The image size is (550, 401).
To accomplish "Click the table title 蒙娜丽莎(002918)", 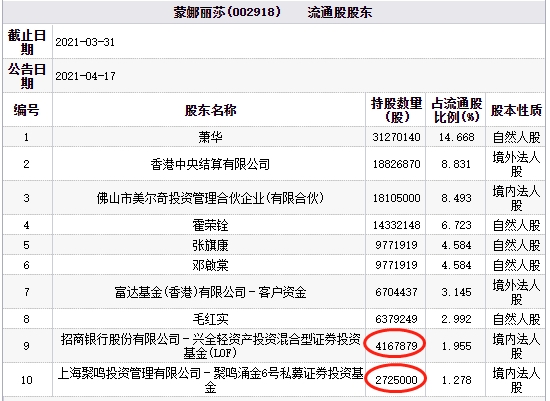I will (227, 12).
